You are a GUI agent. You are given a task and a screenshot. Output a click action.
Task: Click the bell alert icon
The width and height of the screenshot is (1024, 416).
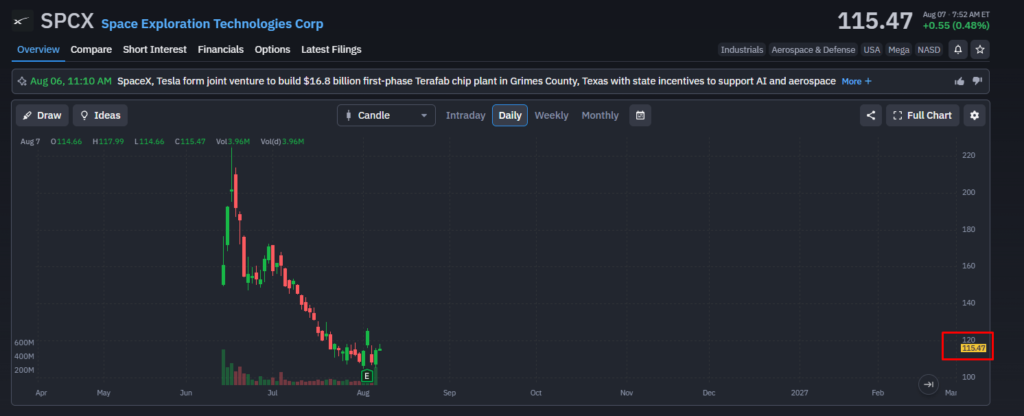coord(957,50)
